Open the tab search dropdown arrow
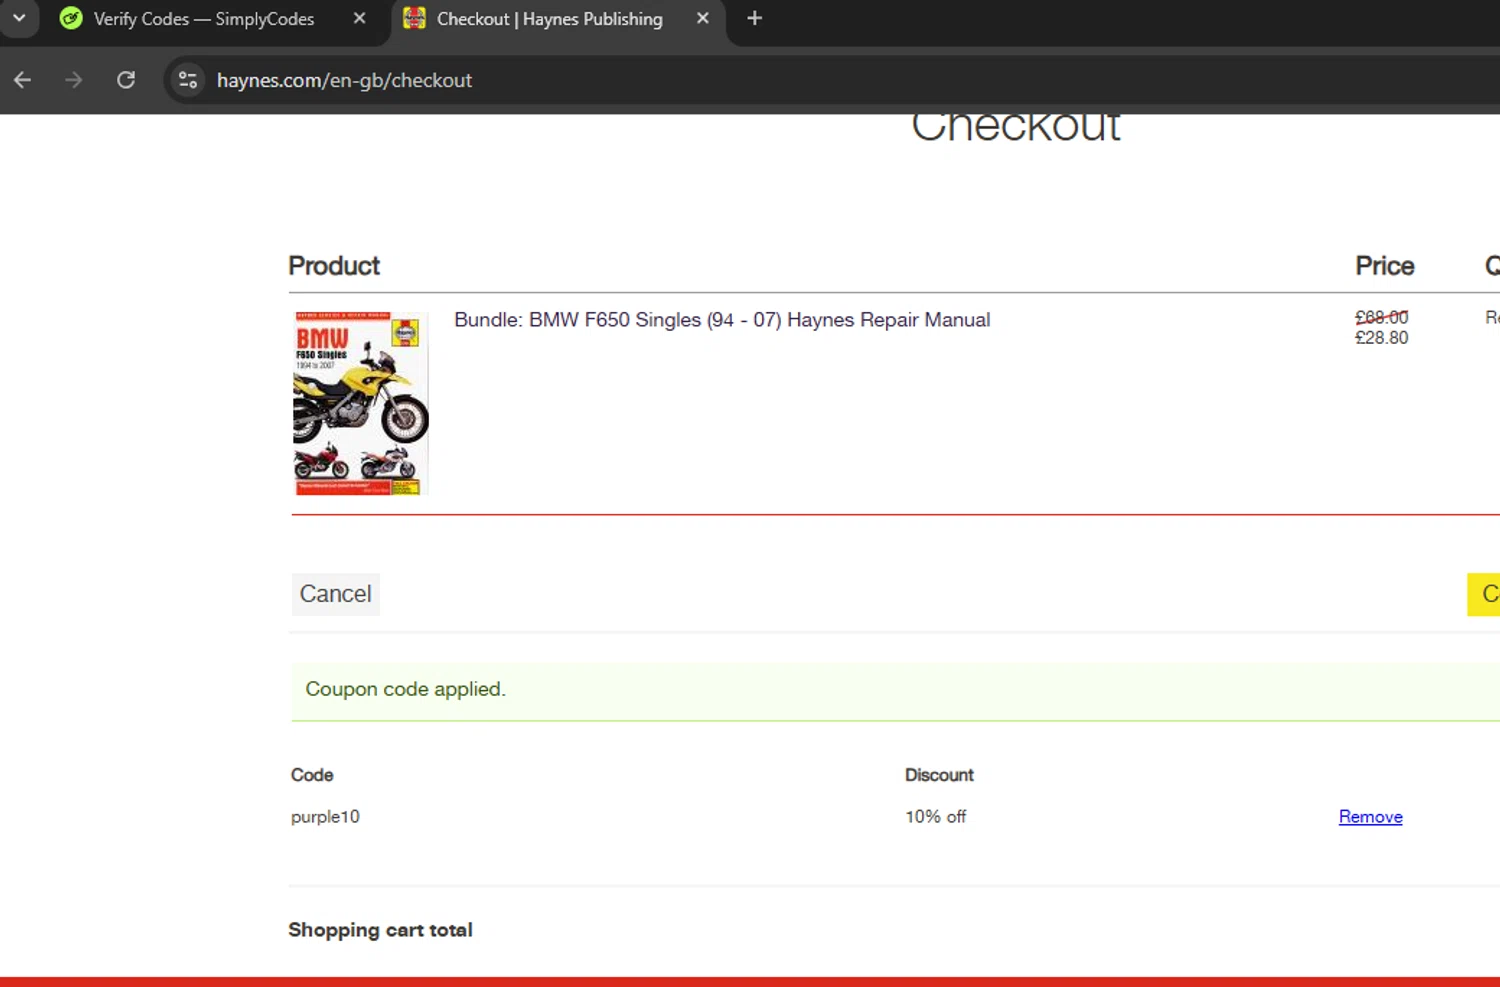Image resolution: width=1500 pixels, height=987 pixels. click(x=19, y=18)
